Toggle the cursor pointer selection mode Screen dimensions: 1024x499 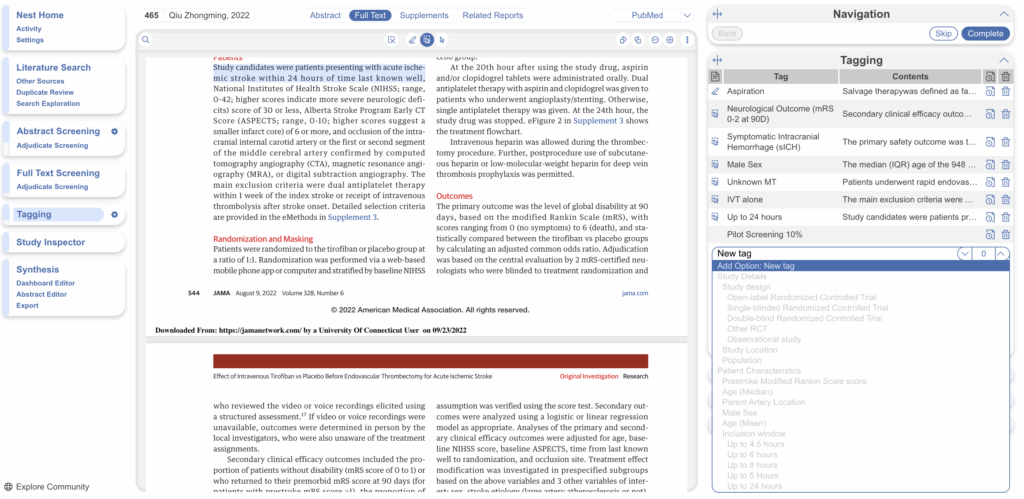pyautogui.click(x=441, y=40)
